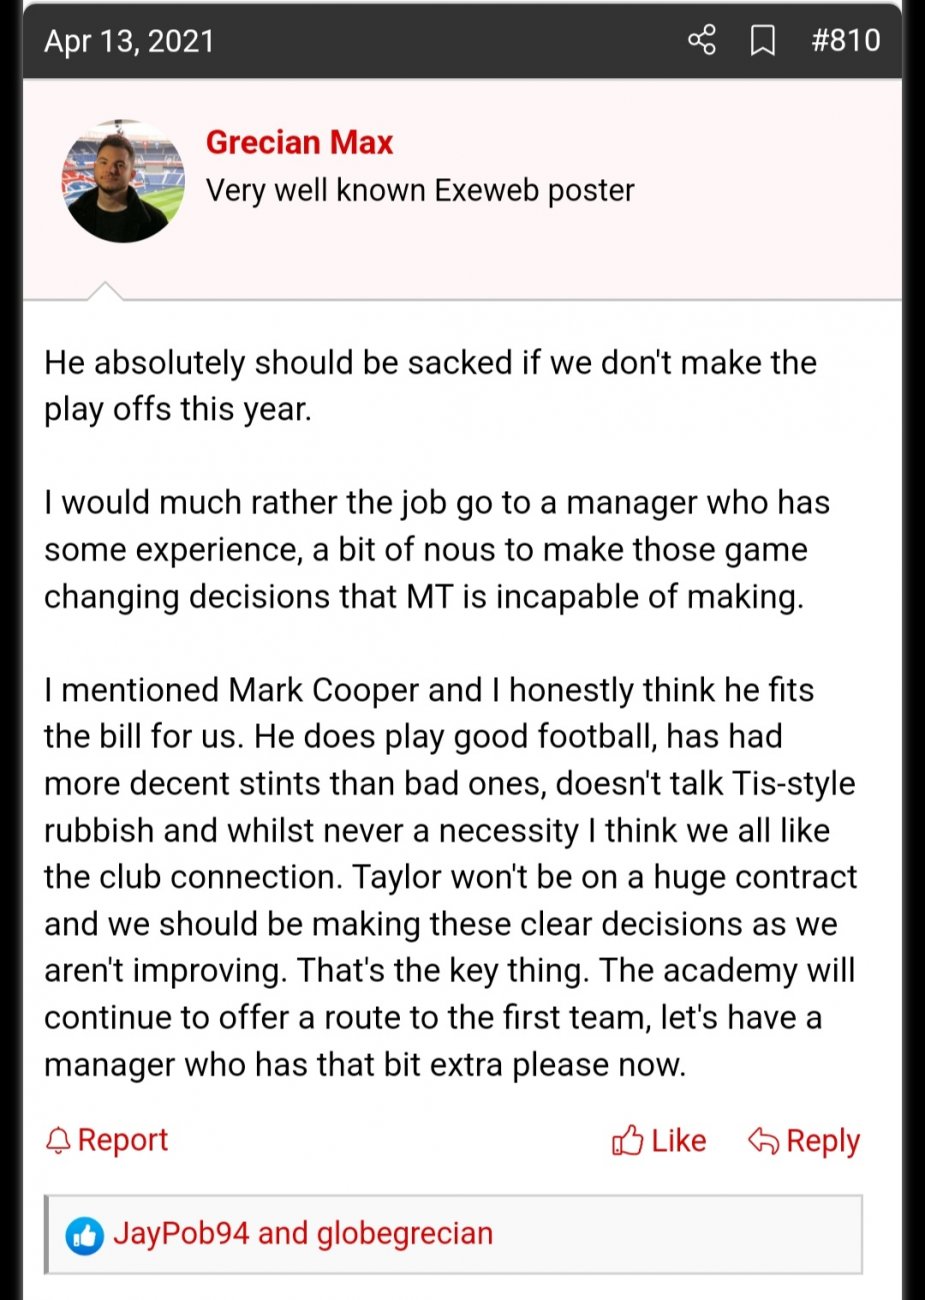The height and width of the screenshot is (1300, 925).
Task: Select the Reply text button
Action: pyautogui.click(x=823, y=1141)
